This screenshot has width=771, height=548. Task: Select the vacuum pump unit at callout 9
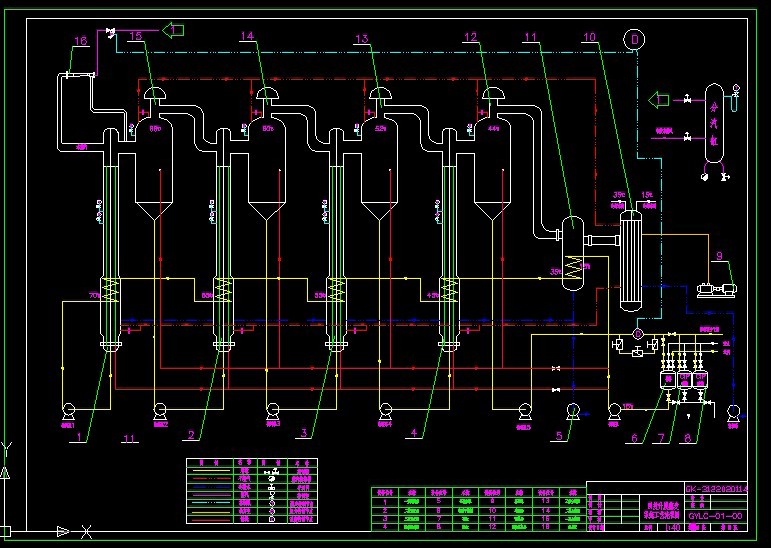716,290
